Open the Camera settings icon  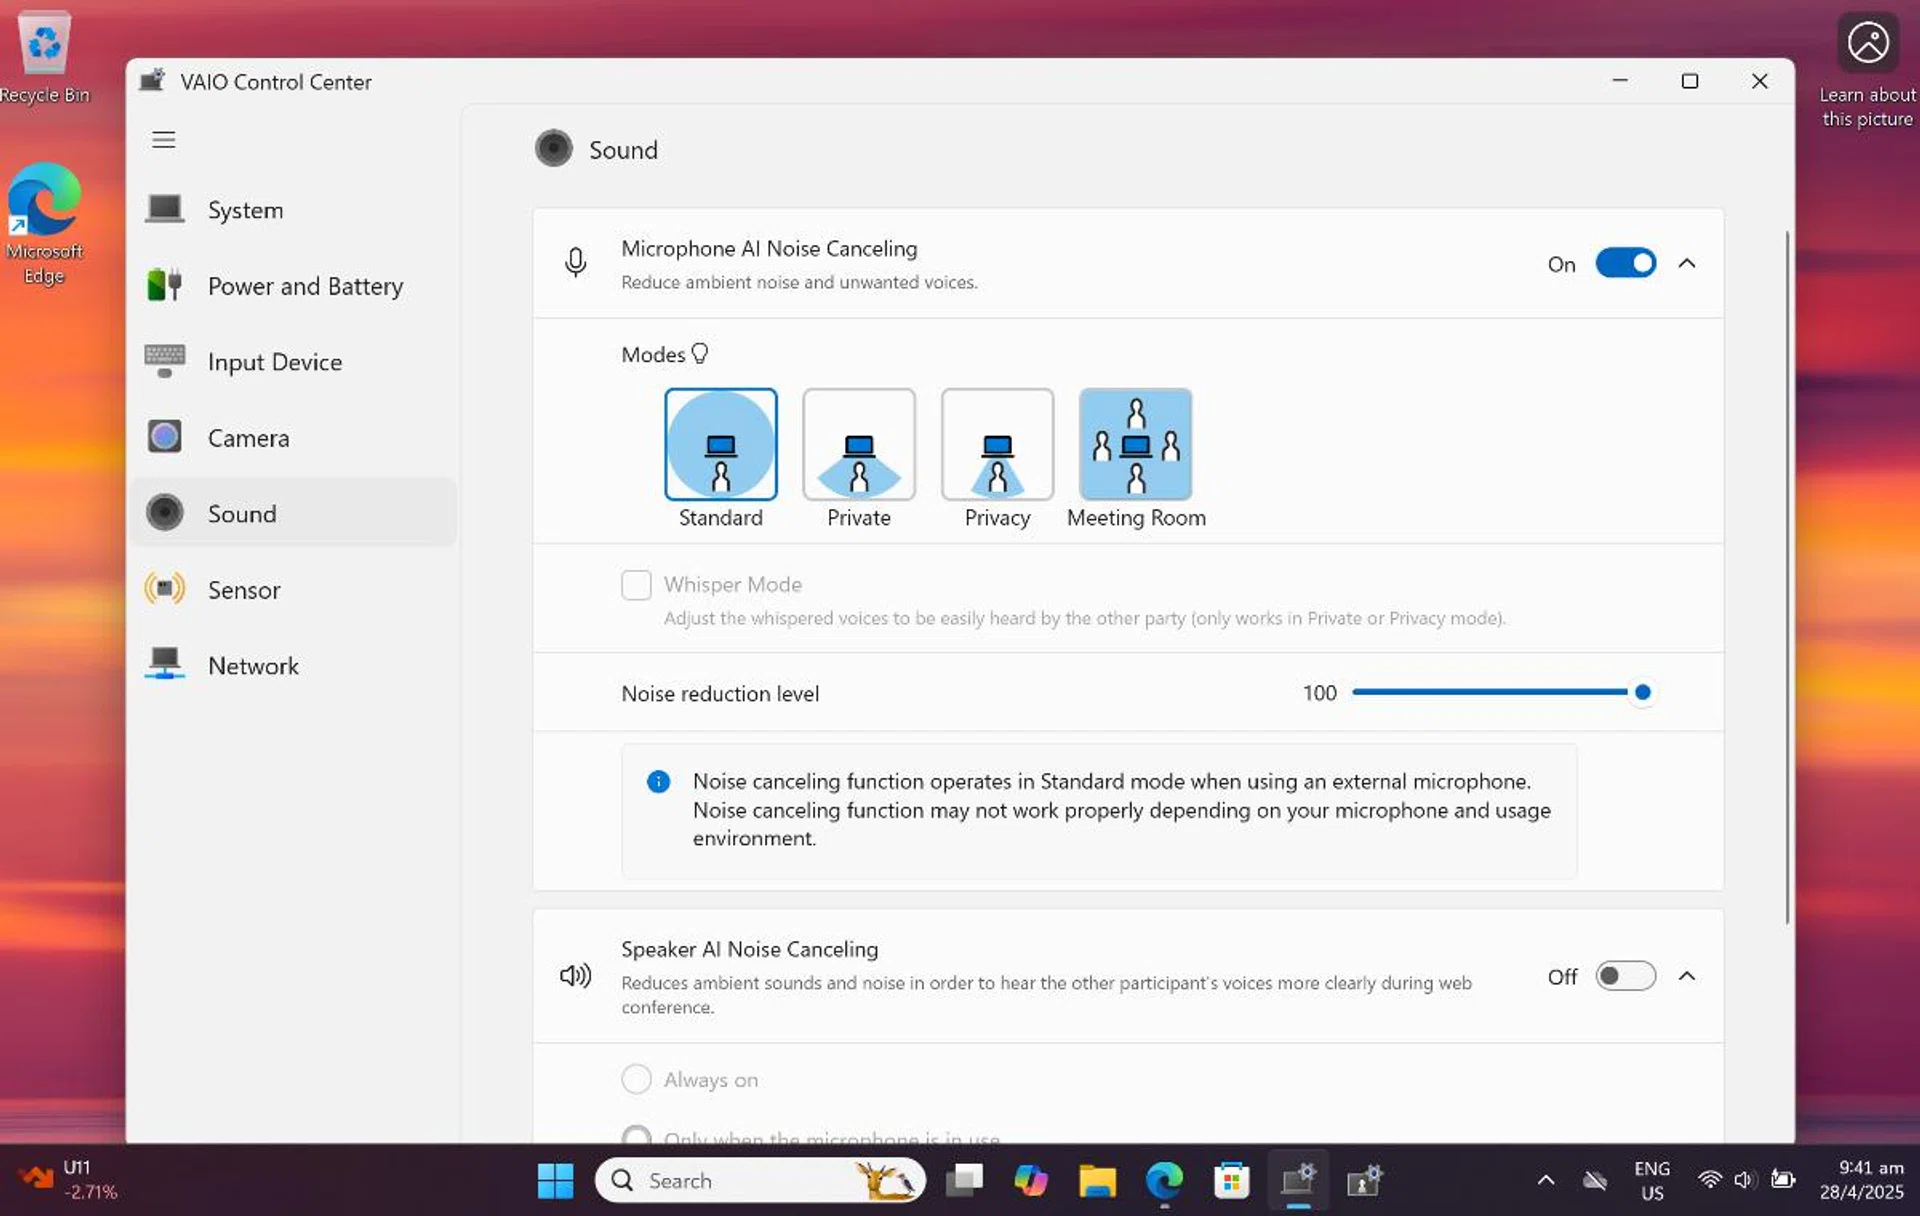(x=165, y=437)
